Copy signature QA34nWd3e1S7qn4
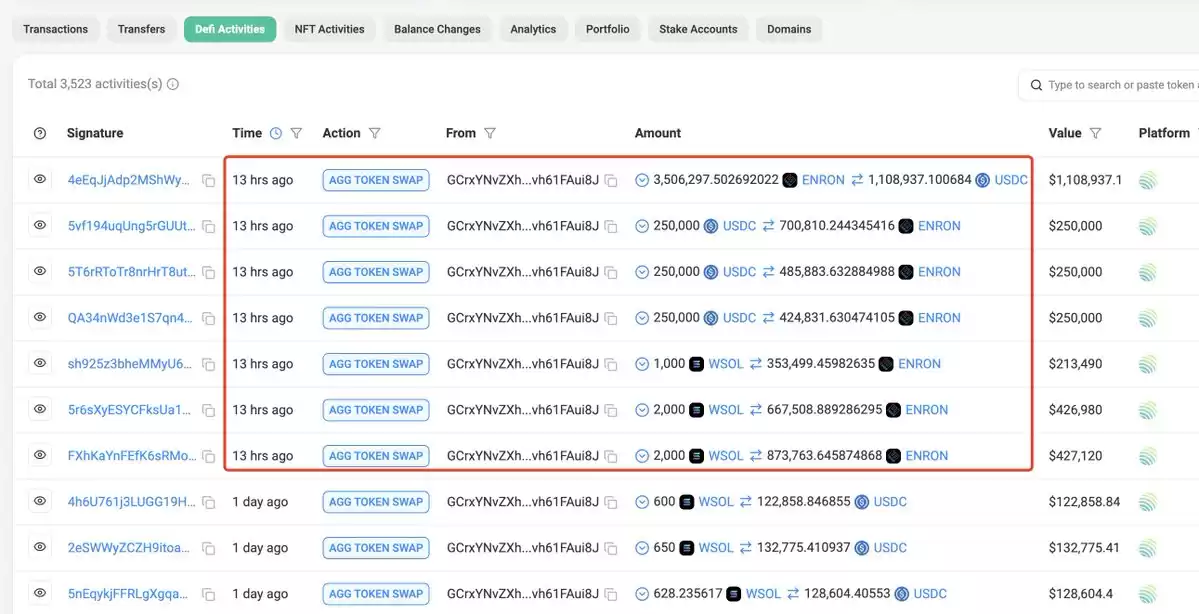The height and width of the screenshot is (614, 1199). coord(208,318)
